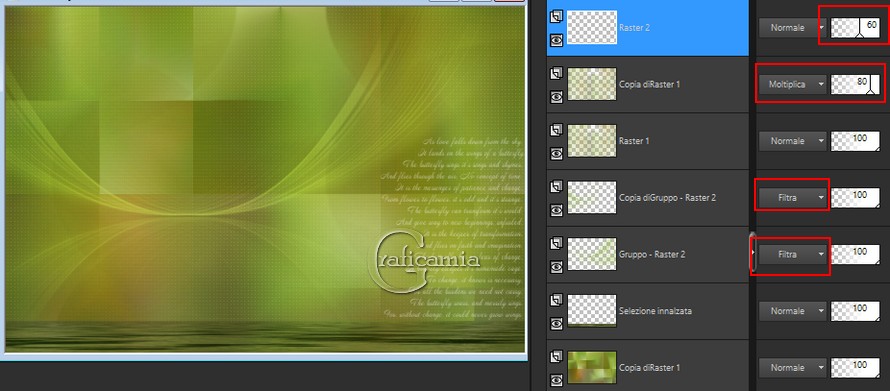890x391 pixels.
Task: Click opacity slider showing 80 on Copia diRaster 1
Action: [x=855, y=84]
